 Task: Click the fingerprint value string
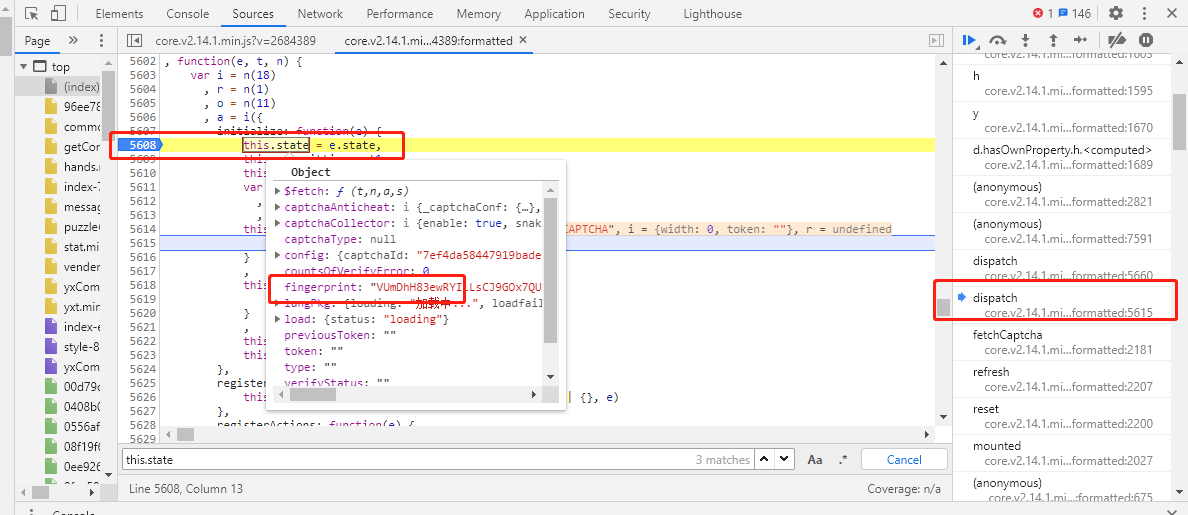[x=455, y=287]
